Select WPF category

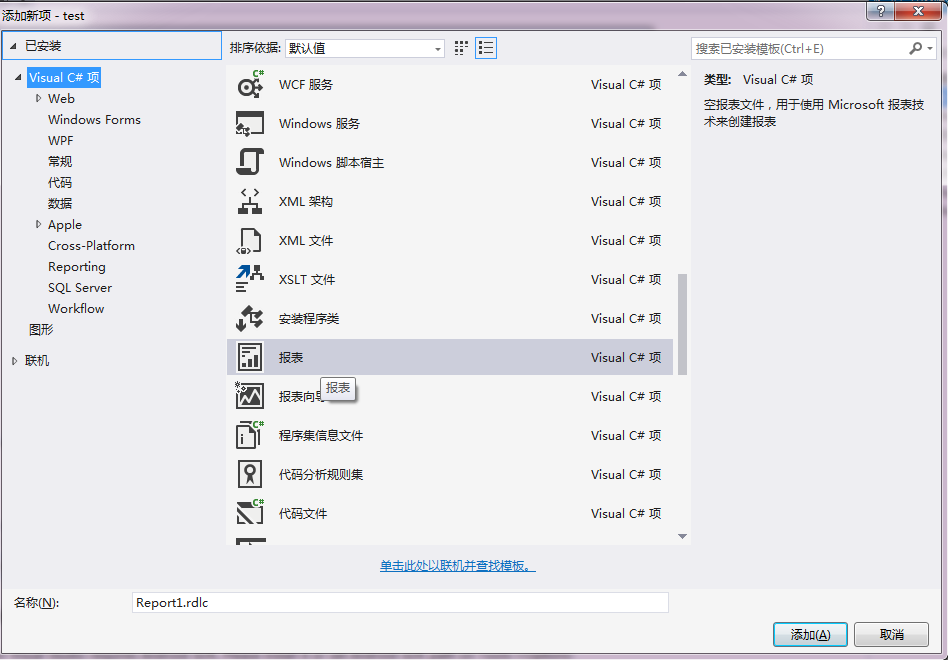[60, 140]
